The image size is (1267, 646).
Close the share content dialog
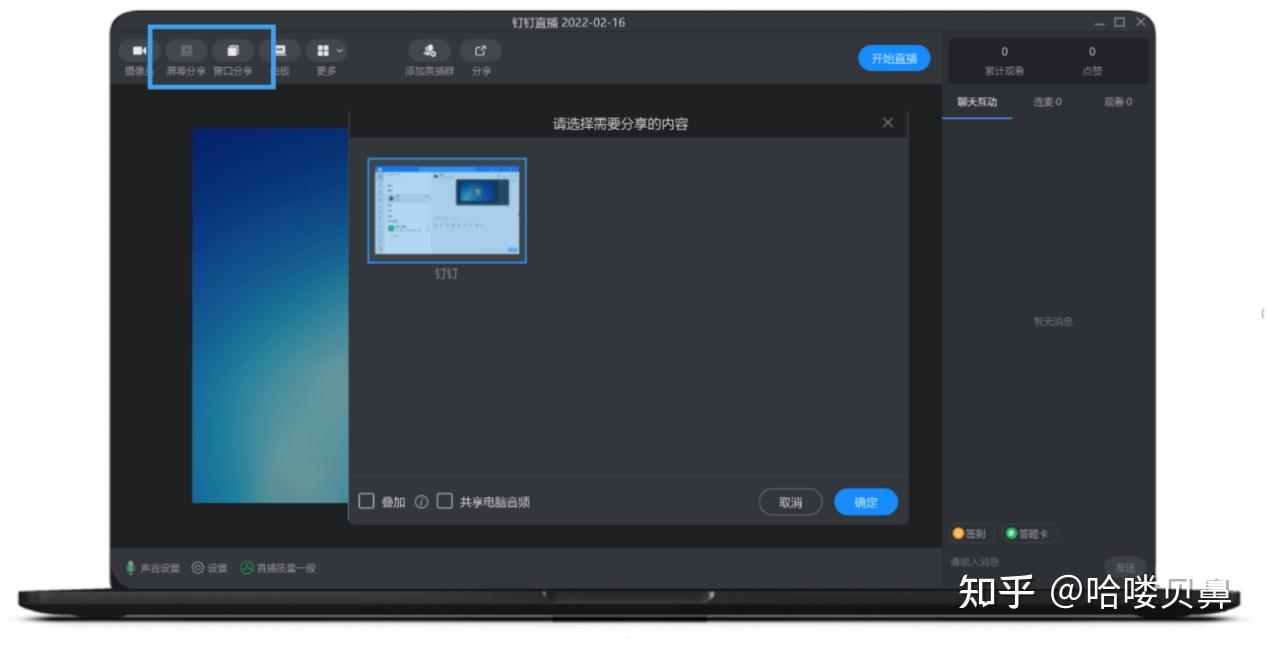click(888, 123)
